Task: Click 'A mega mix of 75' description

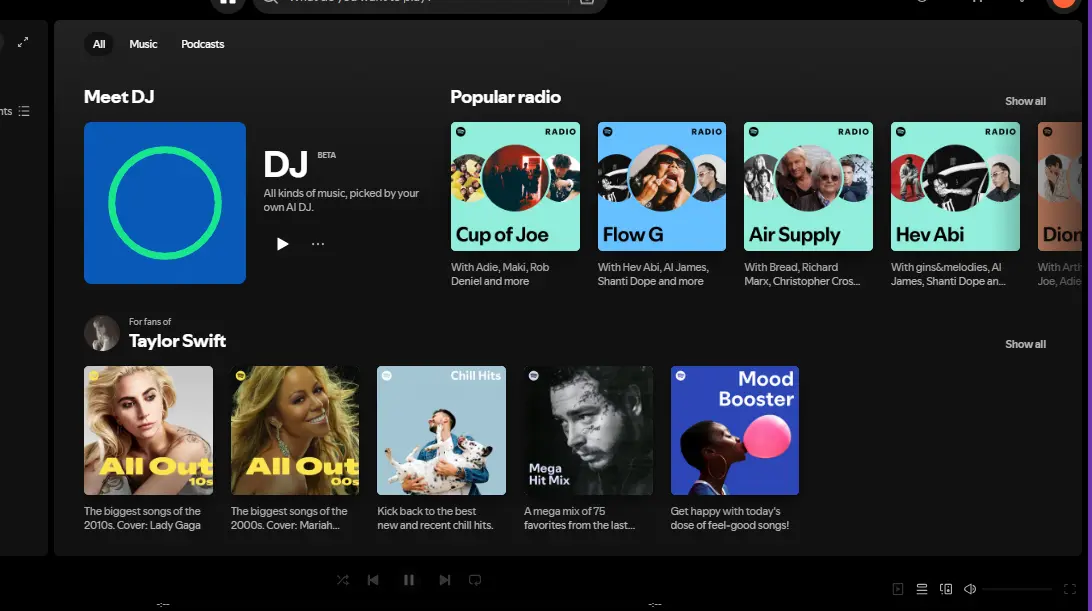Action: [579, 518]
